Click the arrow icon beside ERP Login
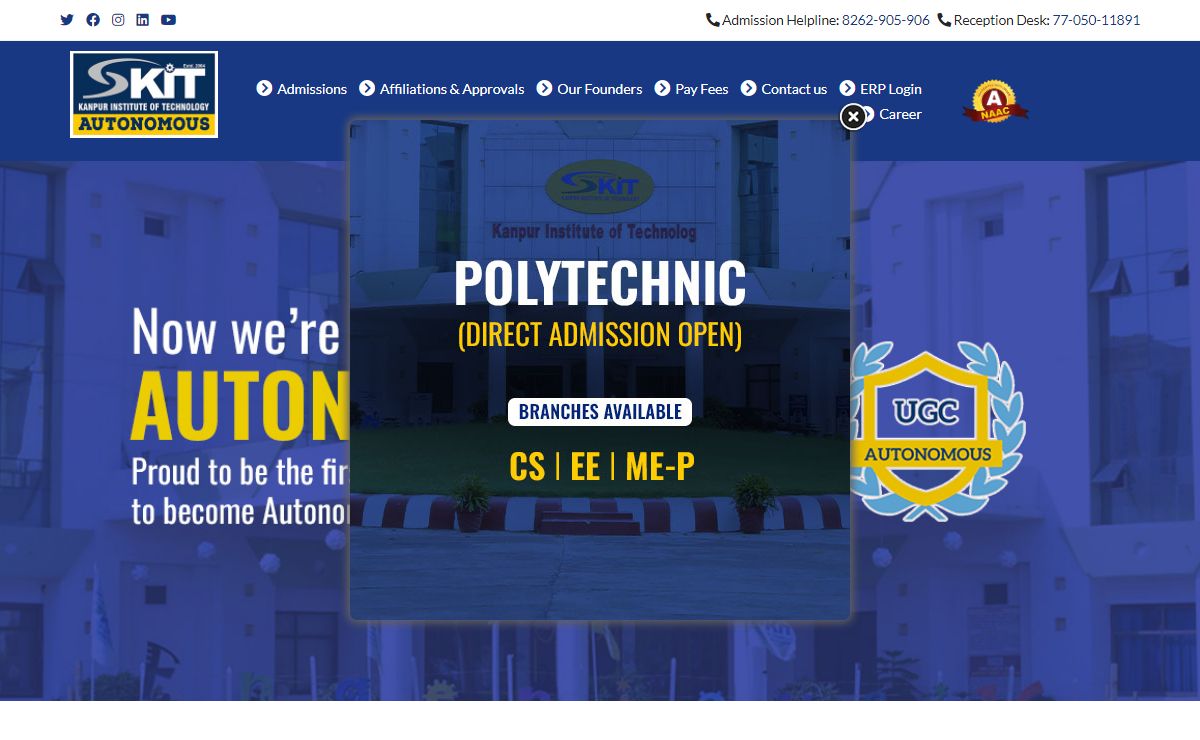Screen dimensions: 1200x740 (847, 88)
